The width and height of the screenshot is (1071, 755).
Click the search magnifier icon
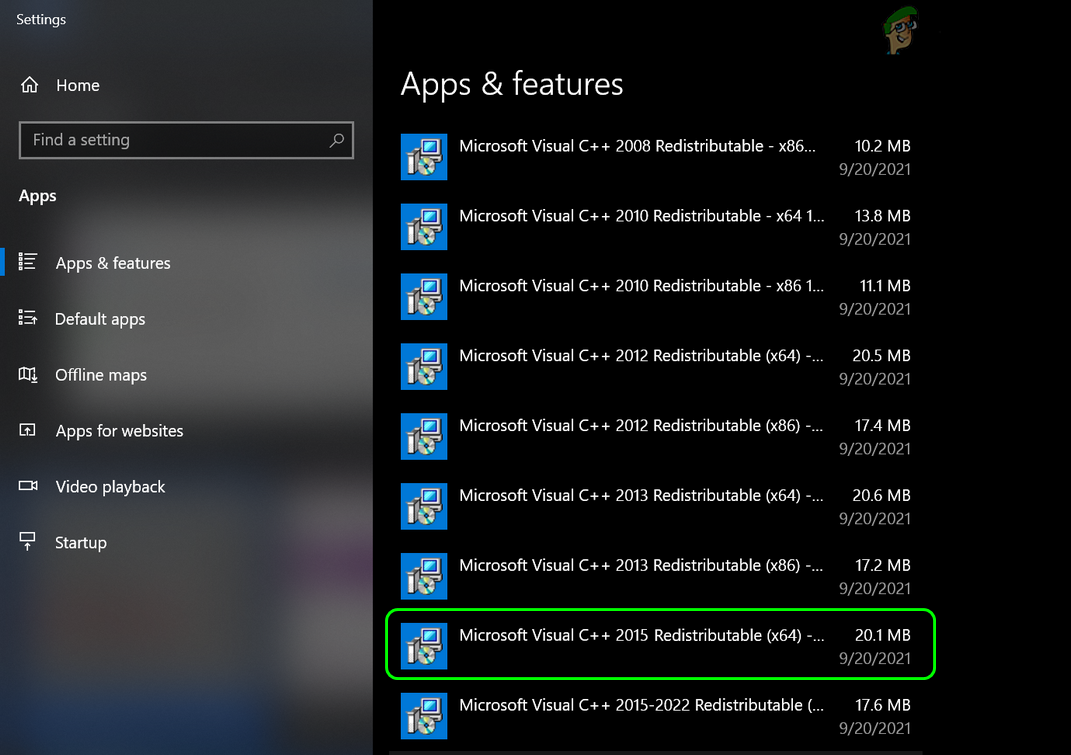tap(336, 140)
